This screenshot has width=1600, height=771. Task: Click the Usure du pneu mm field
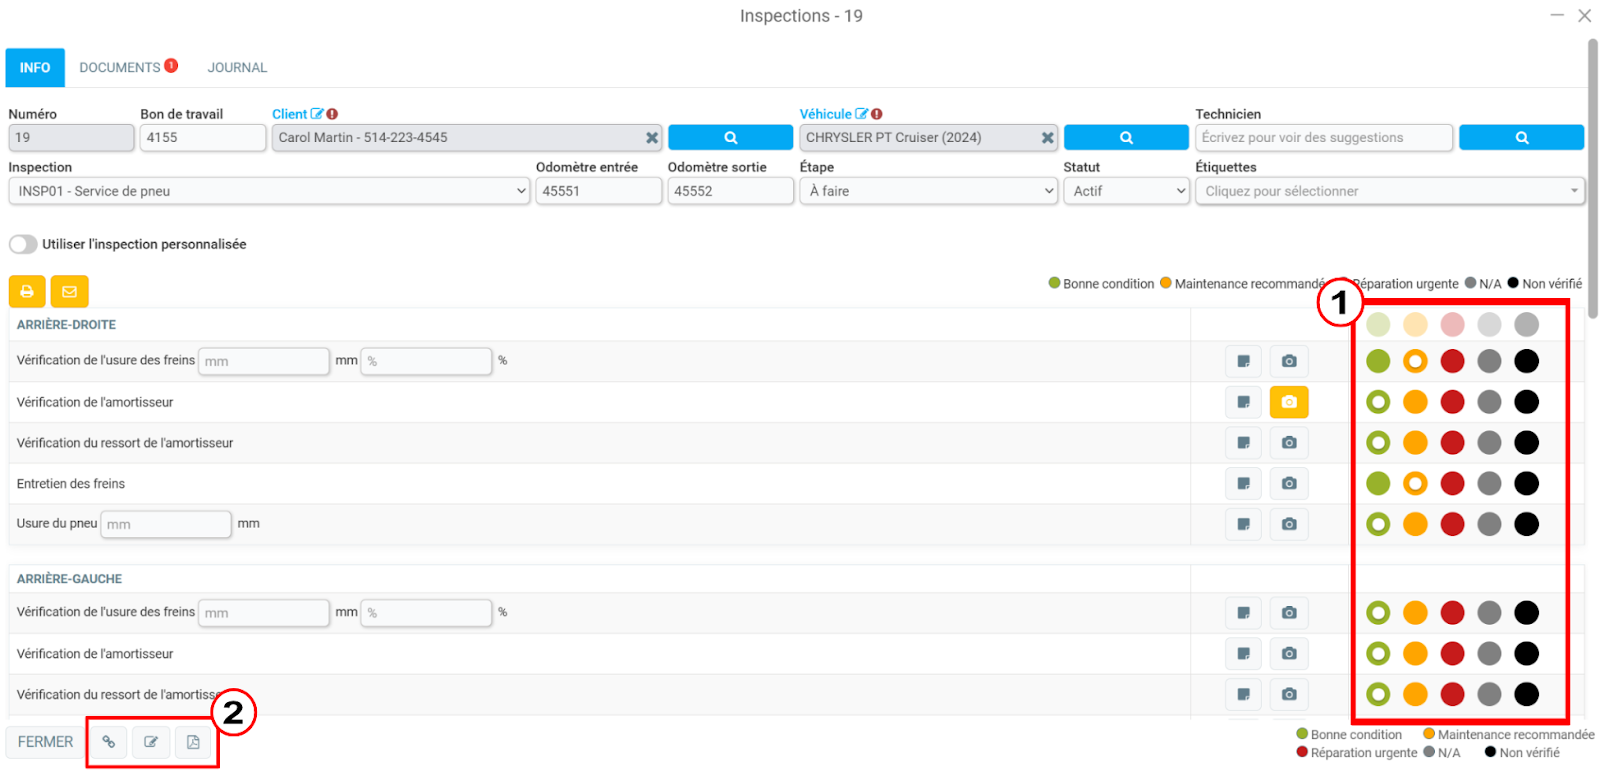(166, 524)
